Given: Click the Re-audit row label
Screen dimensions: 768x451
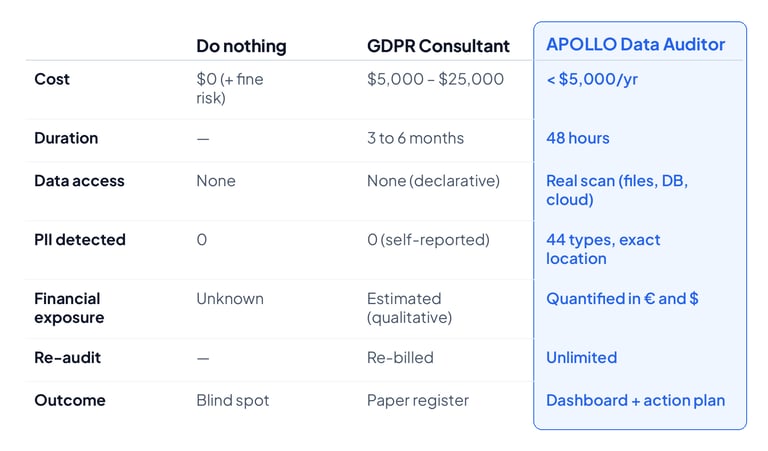Looking at the screenshot, I should tap(66, 357).
